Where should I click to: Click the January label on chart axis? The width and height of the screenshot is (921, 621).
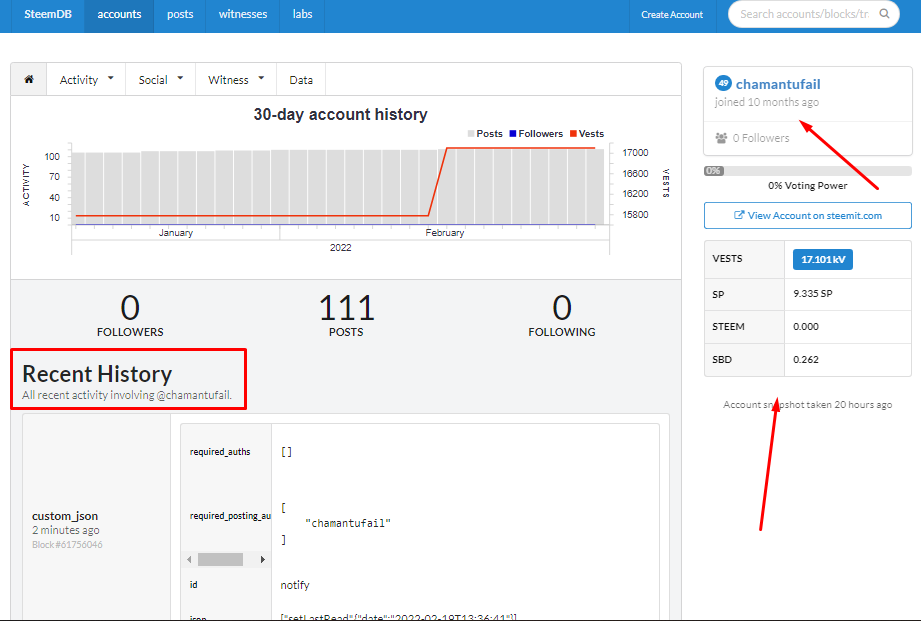coord(176,233)
